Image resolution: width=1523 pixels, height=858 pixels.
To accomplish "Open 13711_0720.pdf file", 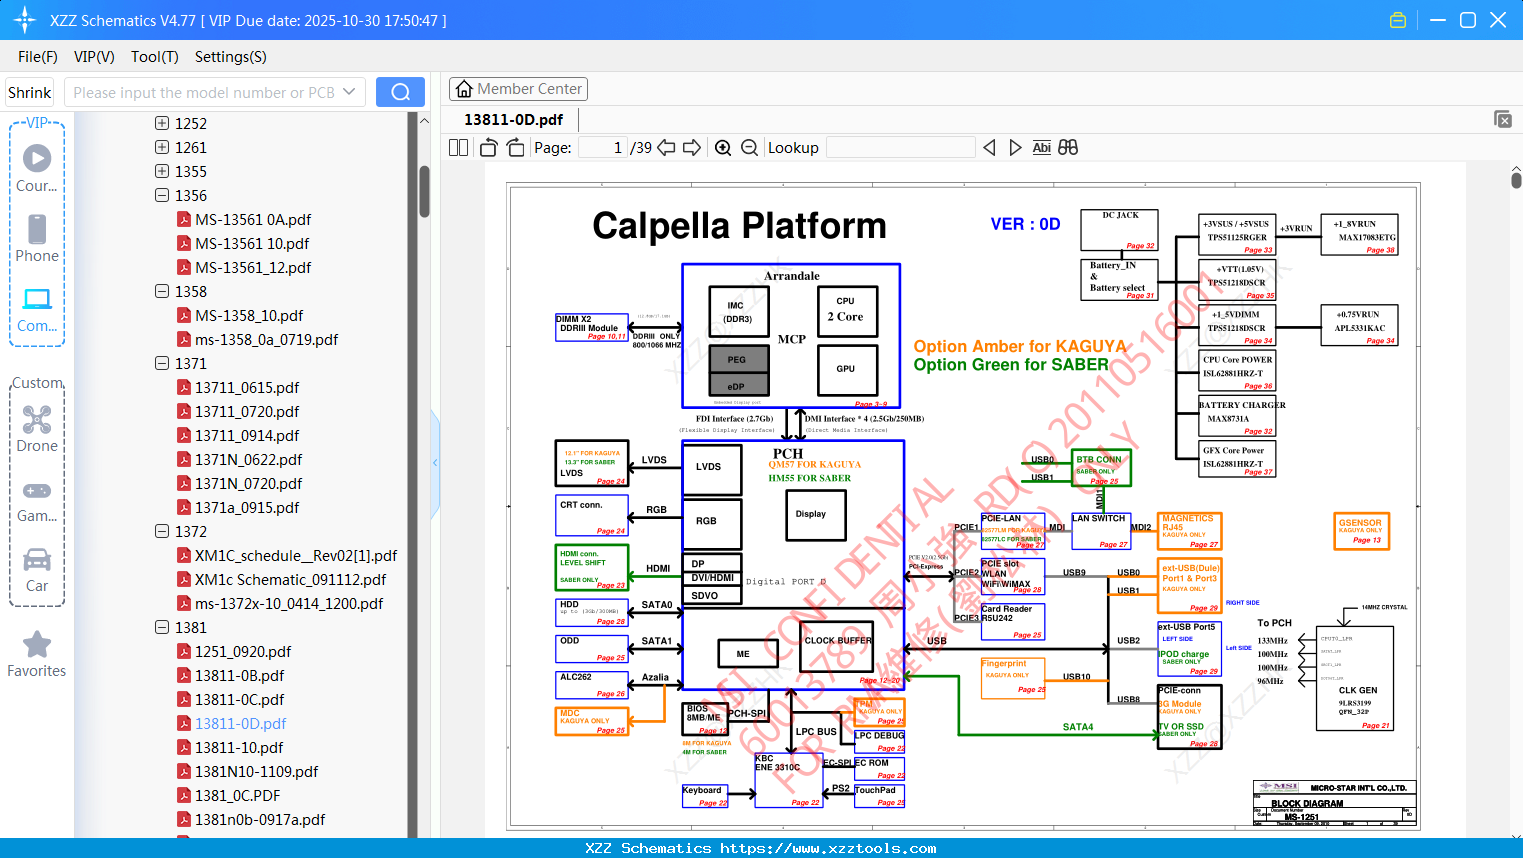I will point(247,411).
